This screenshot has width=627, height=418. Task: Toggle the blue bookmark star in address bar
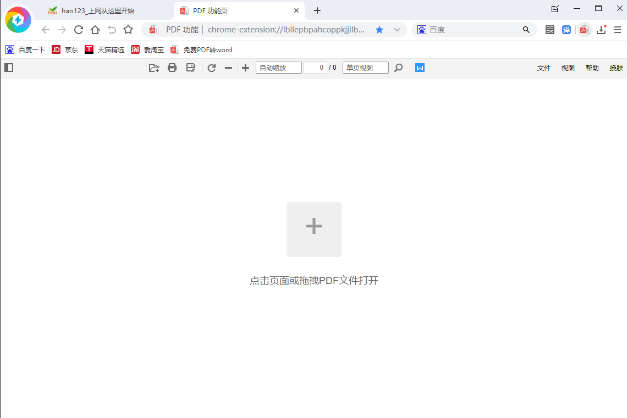pos(379,30)
